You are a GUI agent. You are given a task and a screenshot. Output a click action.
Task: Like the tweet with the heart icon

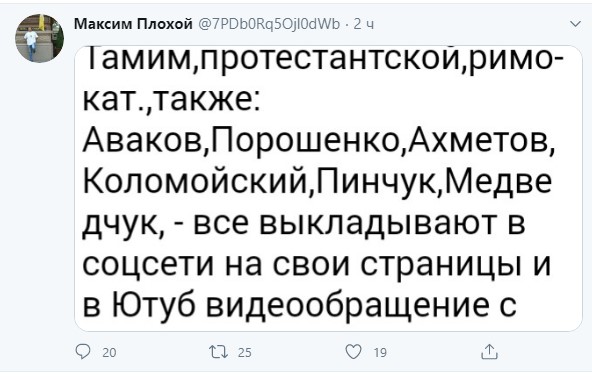pyautogui.click(x=353, y=352)
